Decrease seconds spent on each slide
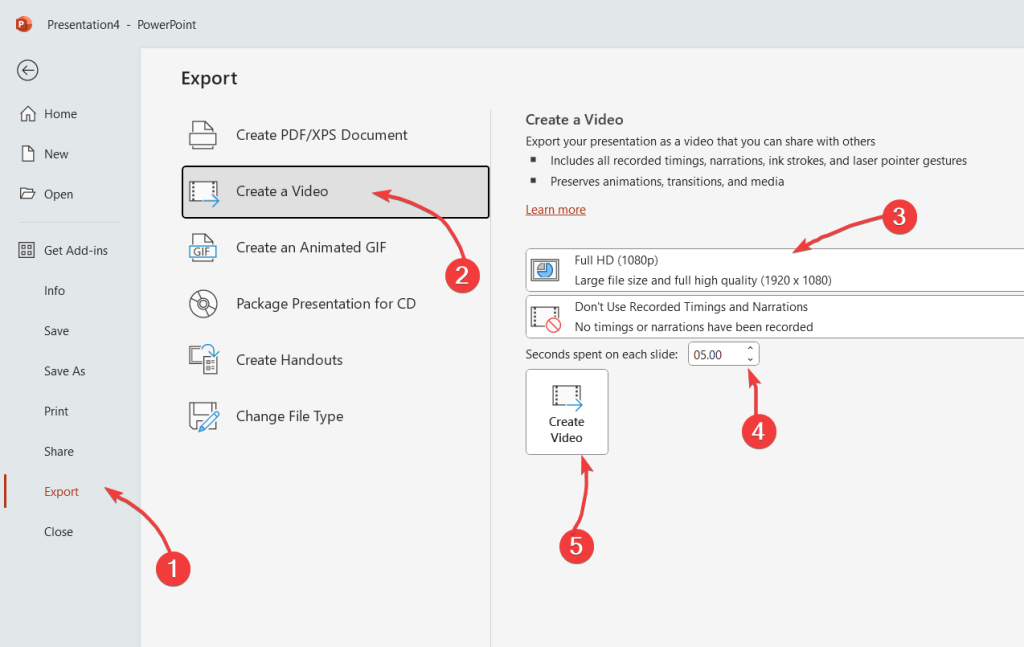Screen dimensions: 1024x647 (750, 360)
